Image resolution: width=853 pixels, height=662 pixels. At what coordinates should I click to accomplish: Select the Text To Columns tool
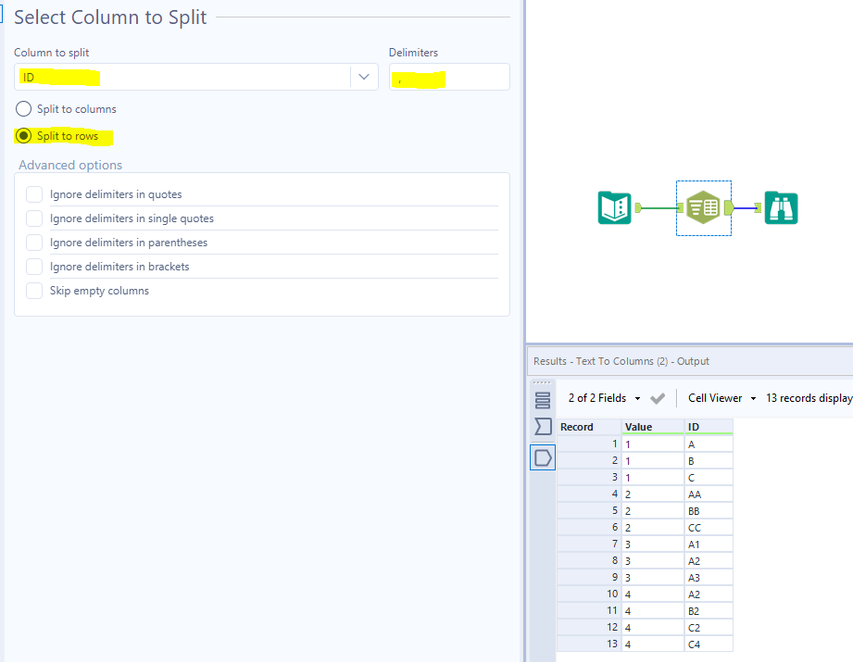click(x=703, y=207)
